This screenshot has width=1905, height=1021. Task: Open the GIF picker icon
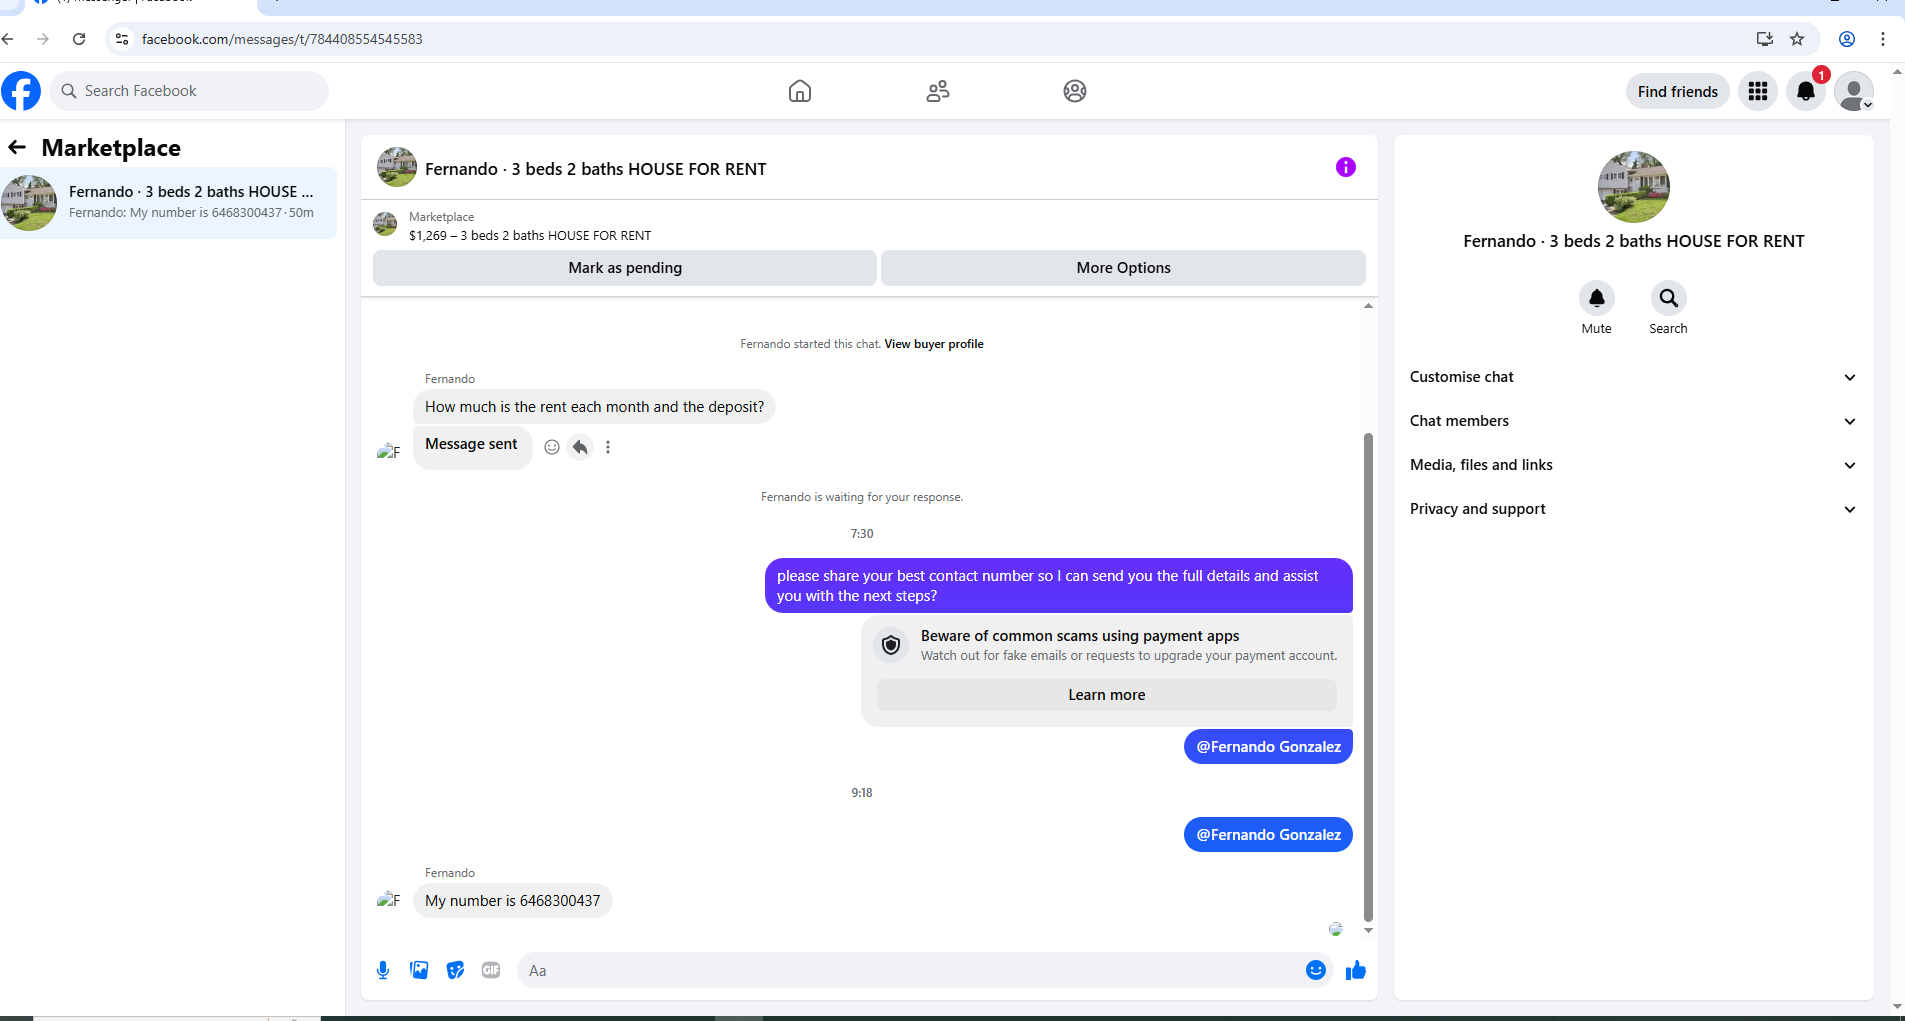point(491,970)
